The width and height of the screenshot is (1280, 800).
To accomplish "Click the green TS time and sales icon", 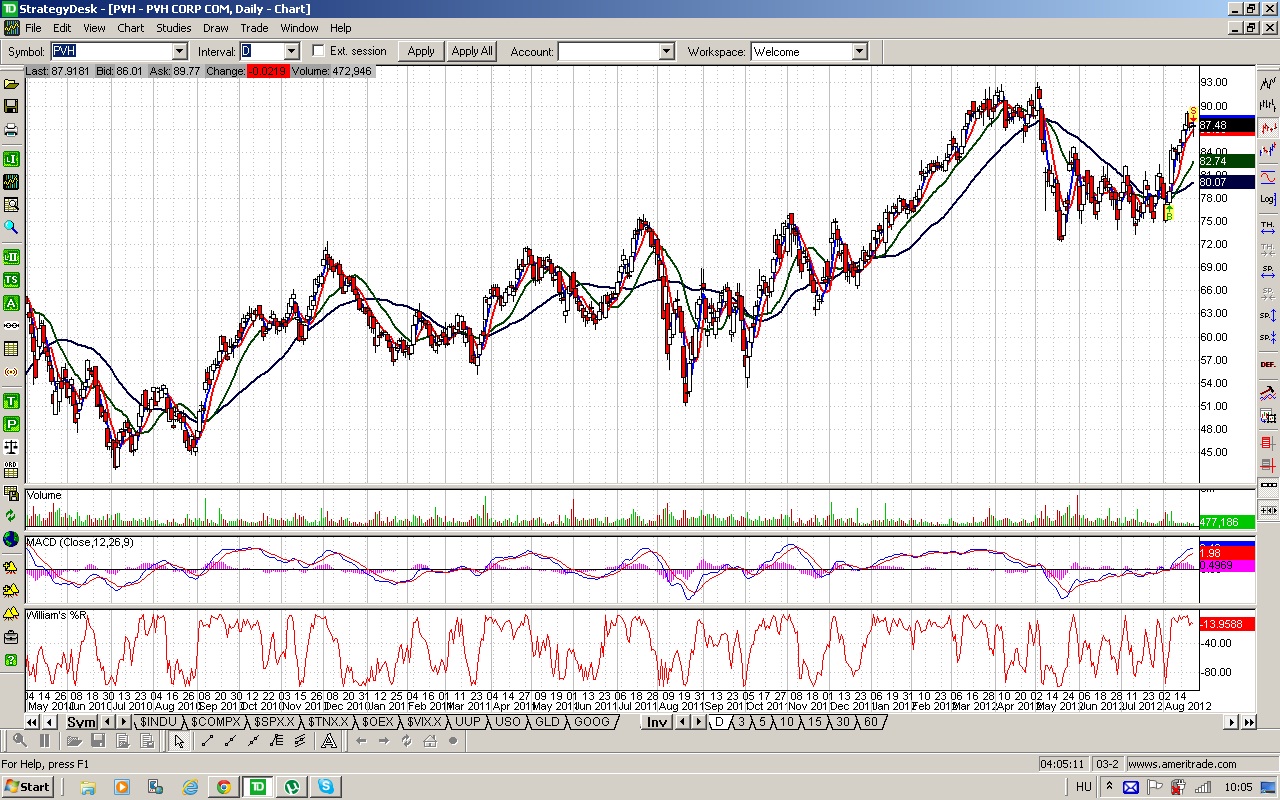I will (11, 280).
